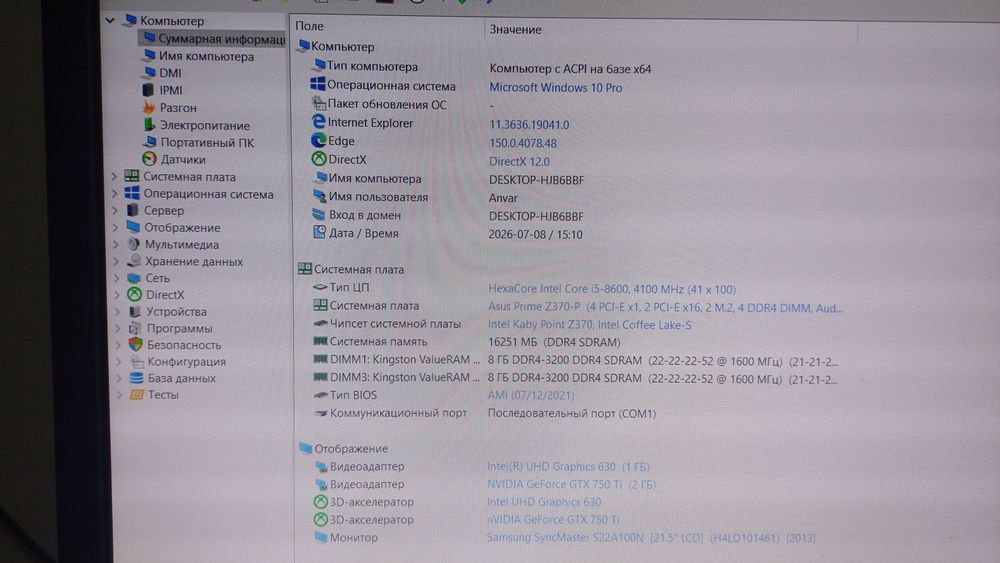1000x563 pixels.
Task: Open Intel Kaby Point Z370 chipset link
Action: [x=589, y=325]
